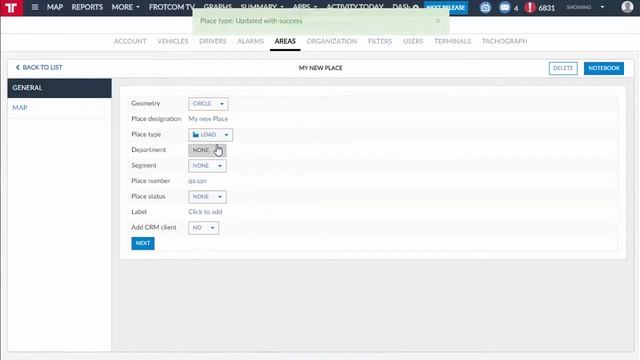
Task: Switch to the TACHOGRAPH tab
Action: pos(504,41)
